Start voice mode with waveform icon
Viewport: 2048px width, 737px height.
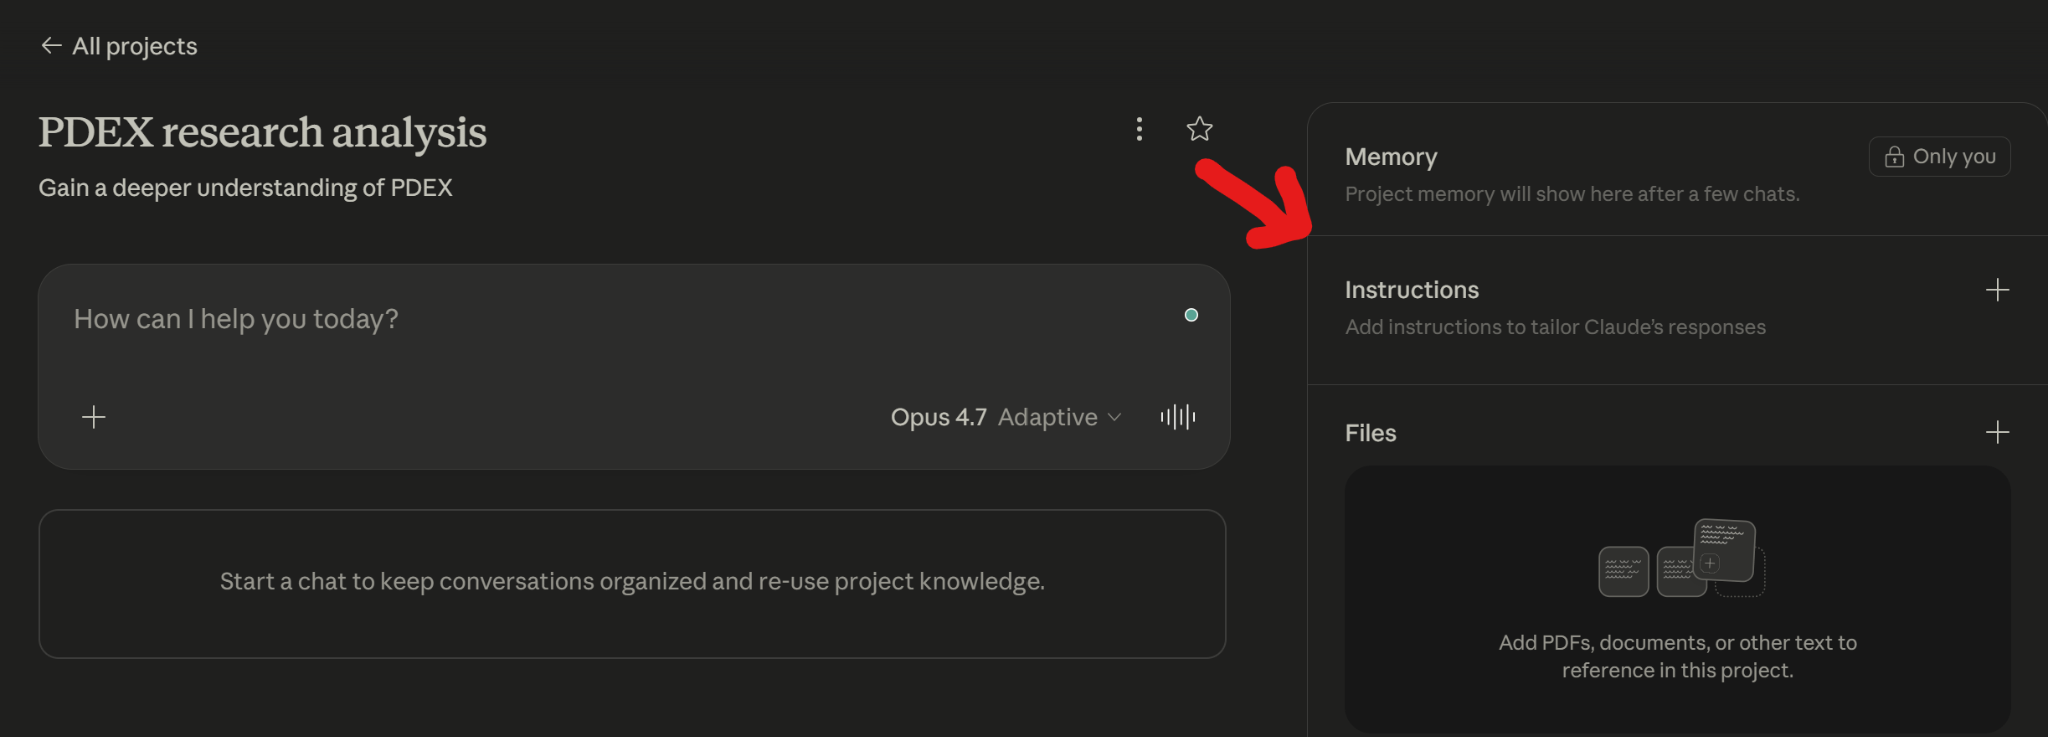tap(1178, 417)
